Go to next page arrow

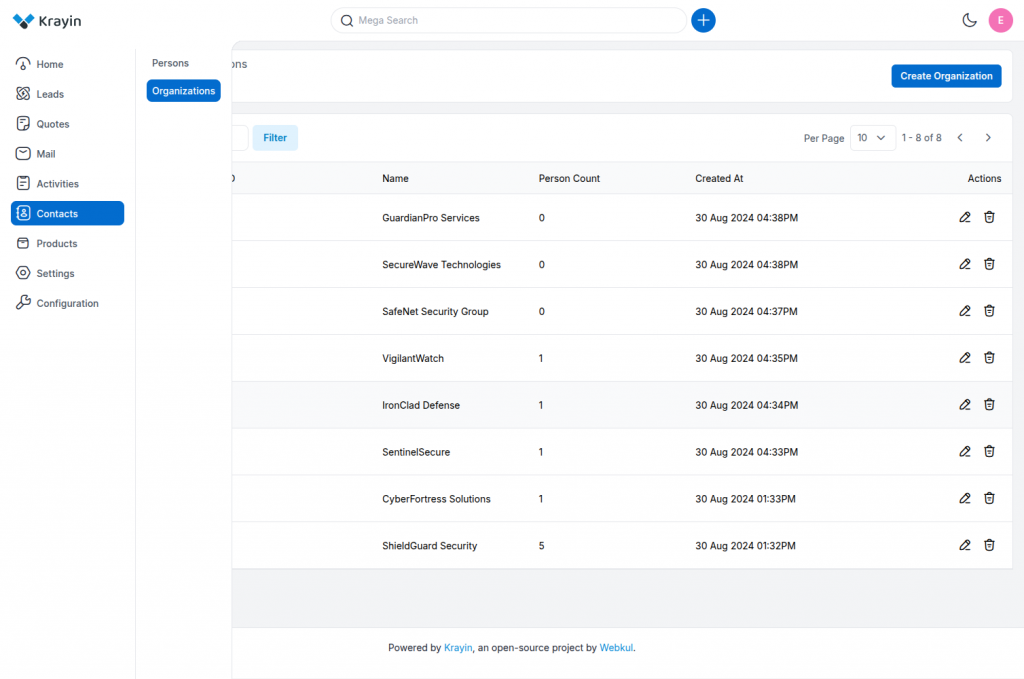(988, 138)
